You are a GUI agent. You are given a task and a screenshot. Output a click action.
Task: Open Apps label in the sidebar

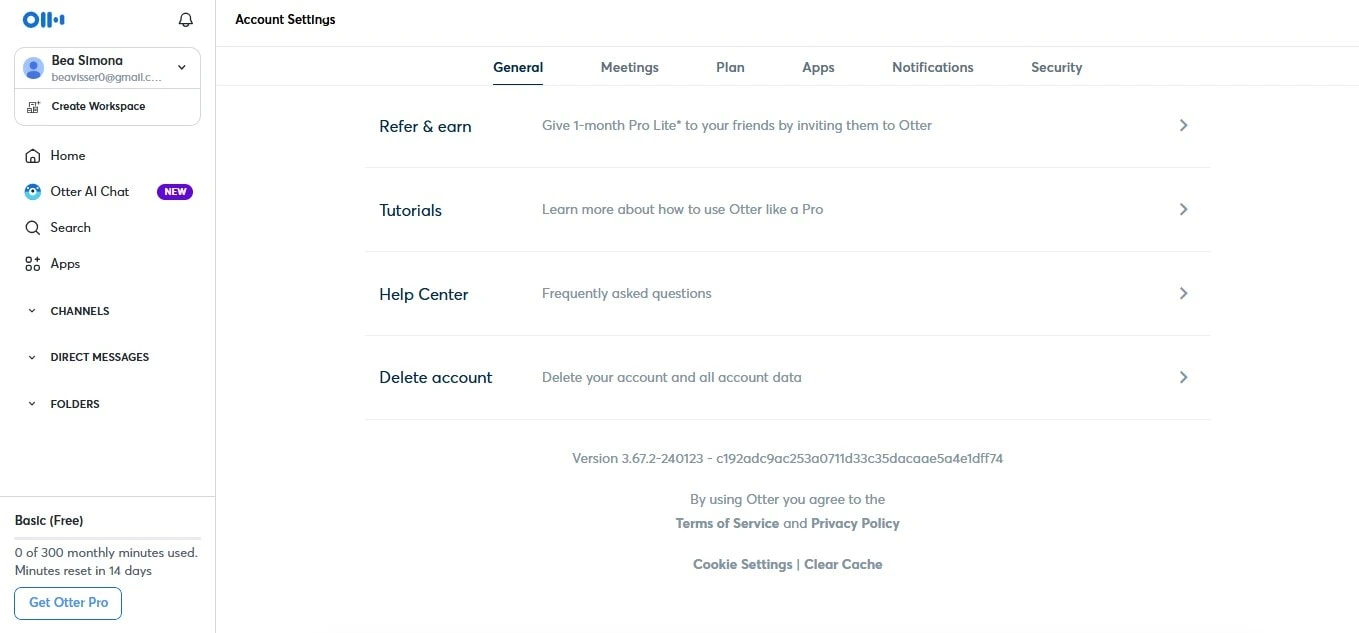coord(65,264)
